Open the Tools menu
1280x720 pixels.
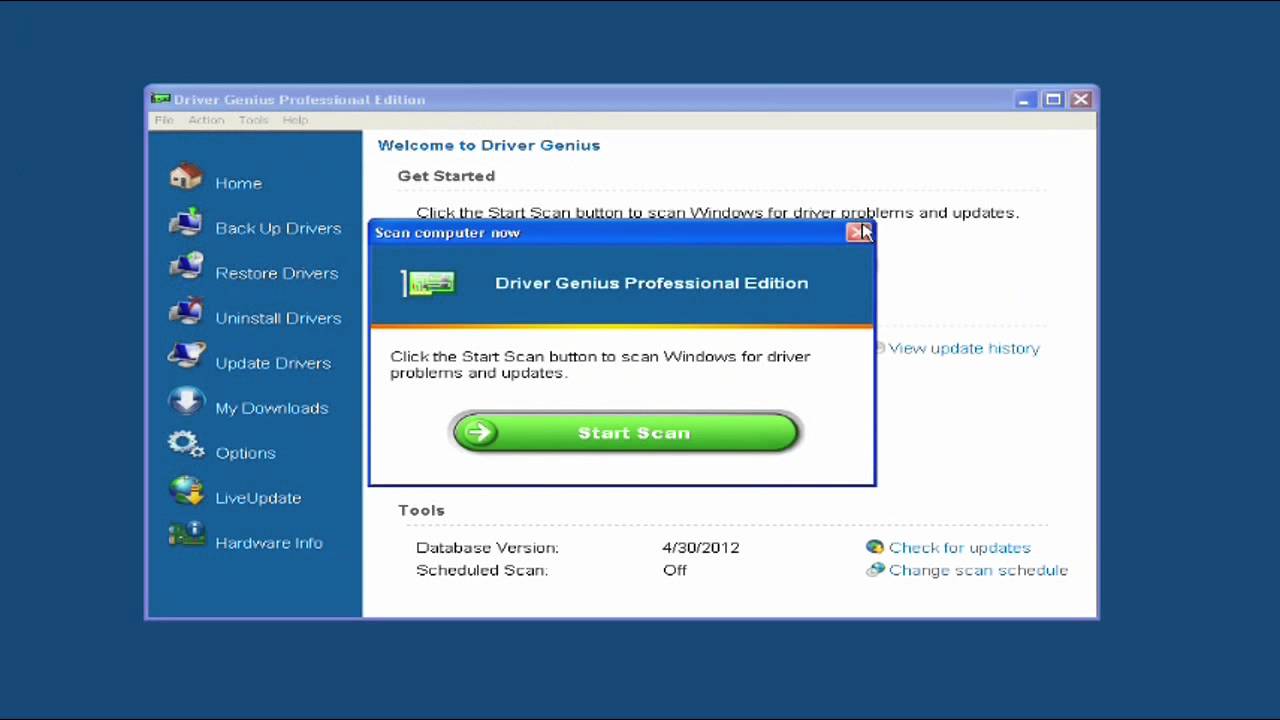[253, 119]
